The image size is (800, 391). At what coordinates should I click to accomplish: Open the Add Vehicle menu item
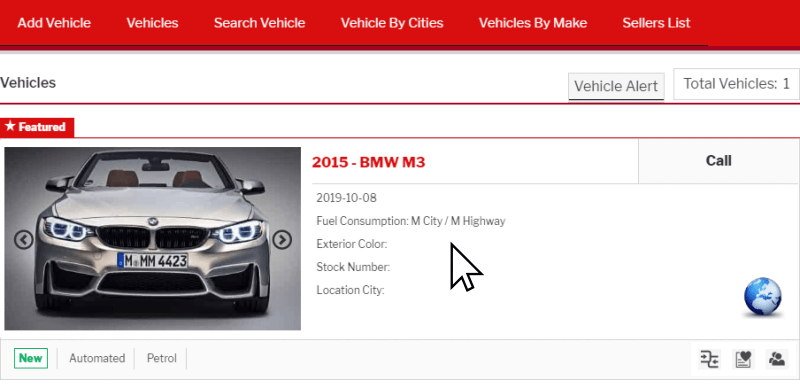pos(54,23)
